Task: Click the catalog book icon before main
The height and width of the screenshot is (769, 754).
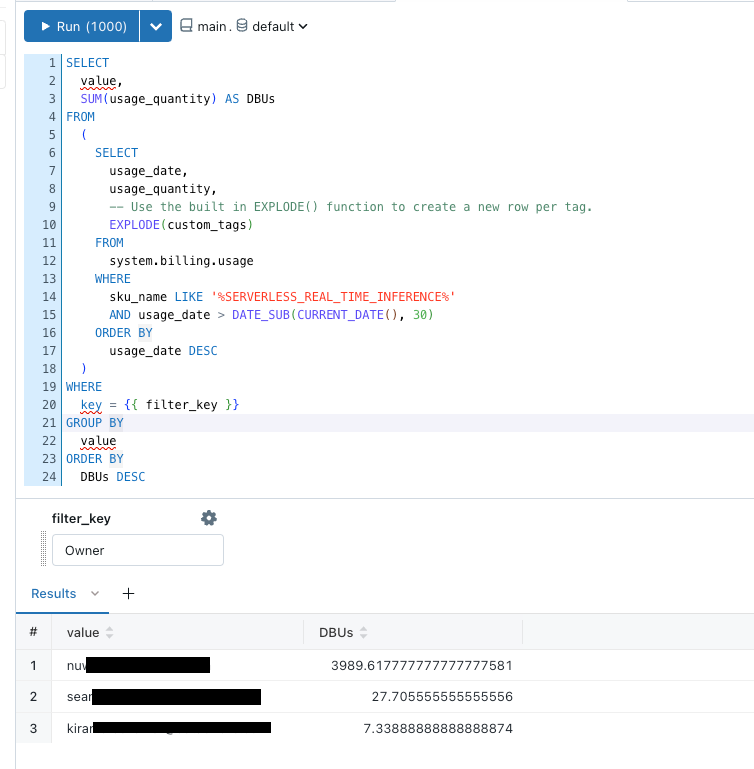Action: pyautogui.click(x=186, y=27)
